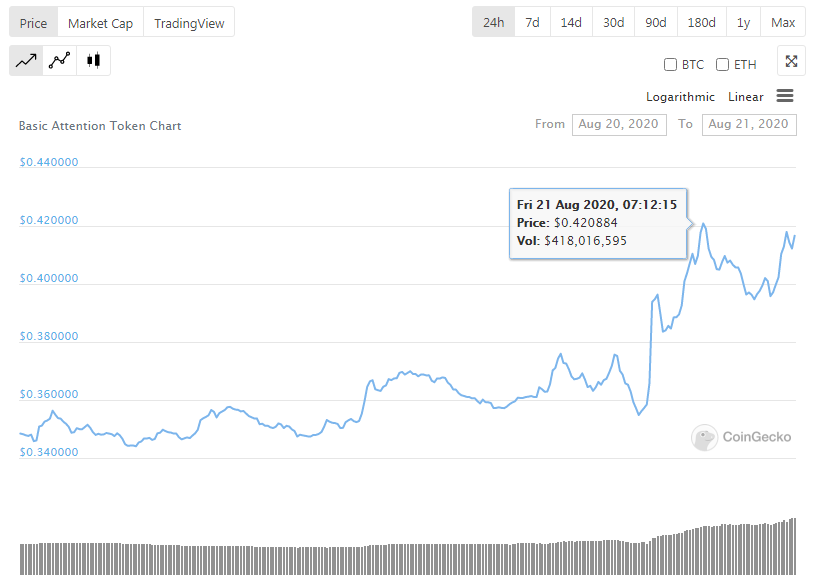Switch chart scale to Linear

pyautogui.click(x=746, y=97)
